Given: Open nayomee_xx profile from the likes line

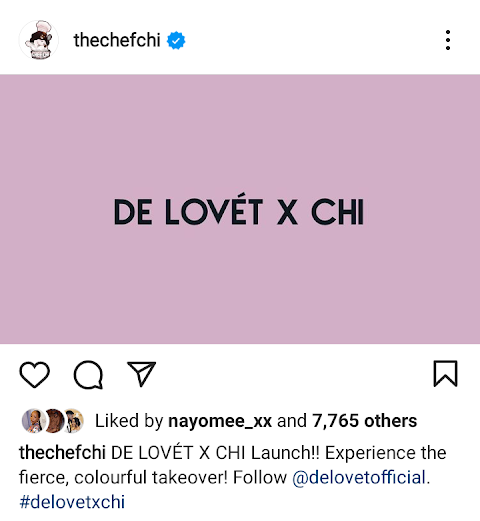Looking at the screenshot, I should [220, 421].
